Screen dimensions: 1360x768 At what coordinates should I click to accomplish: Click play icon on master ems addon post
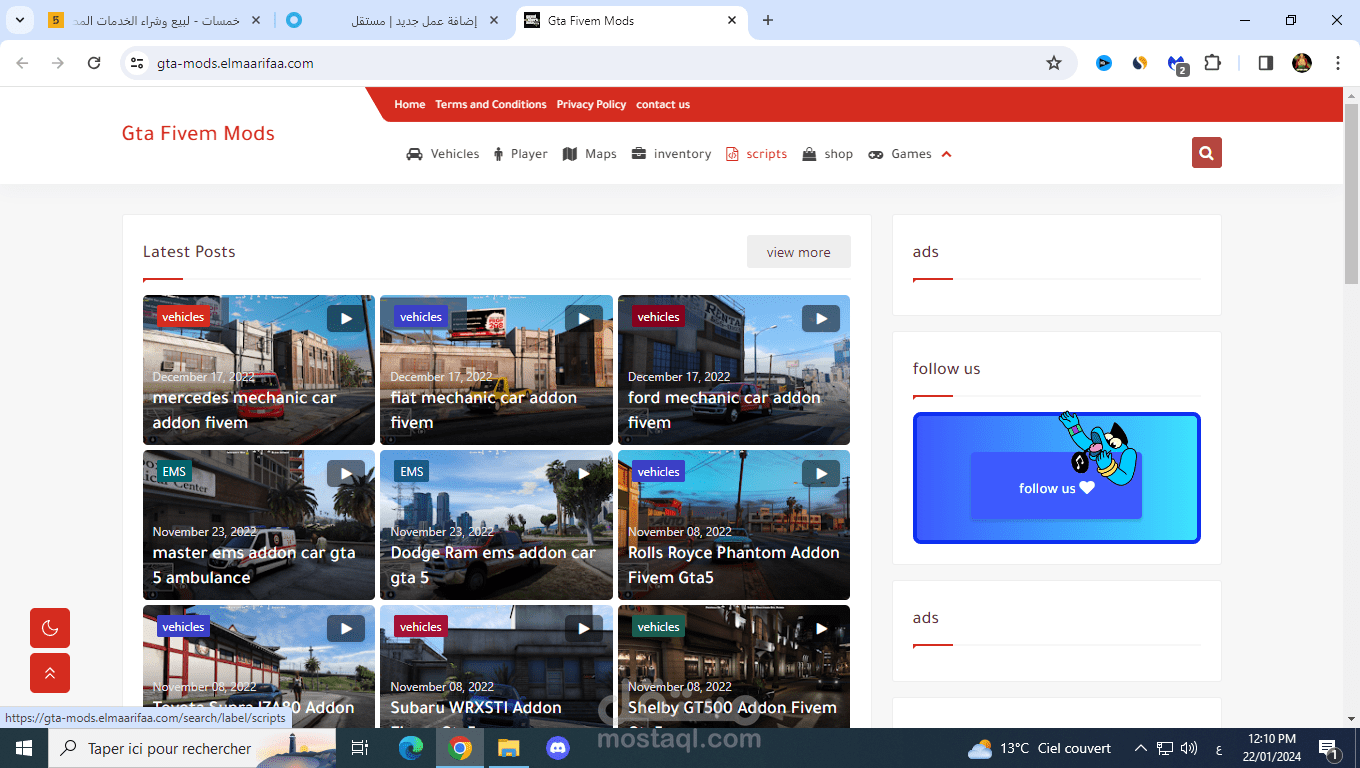[346, 473]
